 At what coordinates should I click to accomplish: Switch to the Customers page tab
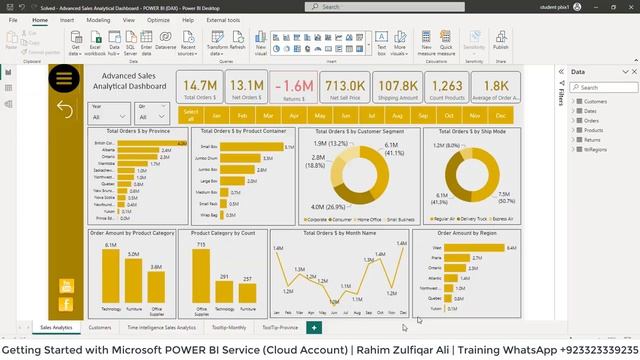click(x=100, y=327)
